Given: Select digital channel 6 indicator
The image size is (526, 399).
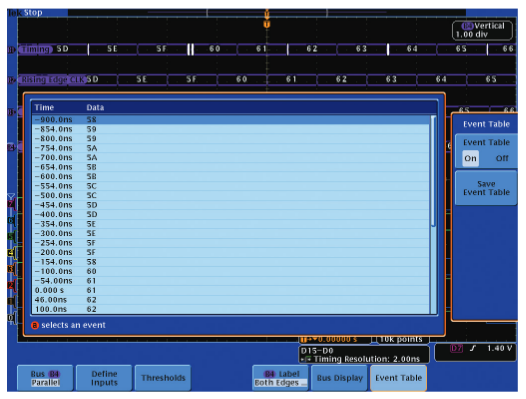Looking at the screenshot, I should coord(11,220).
